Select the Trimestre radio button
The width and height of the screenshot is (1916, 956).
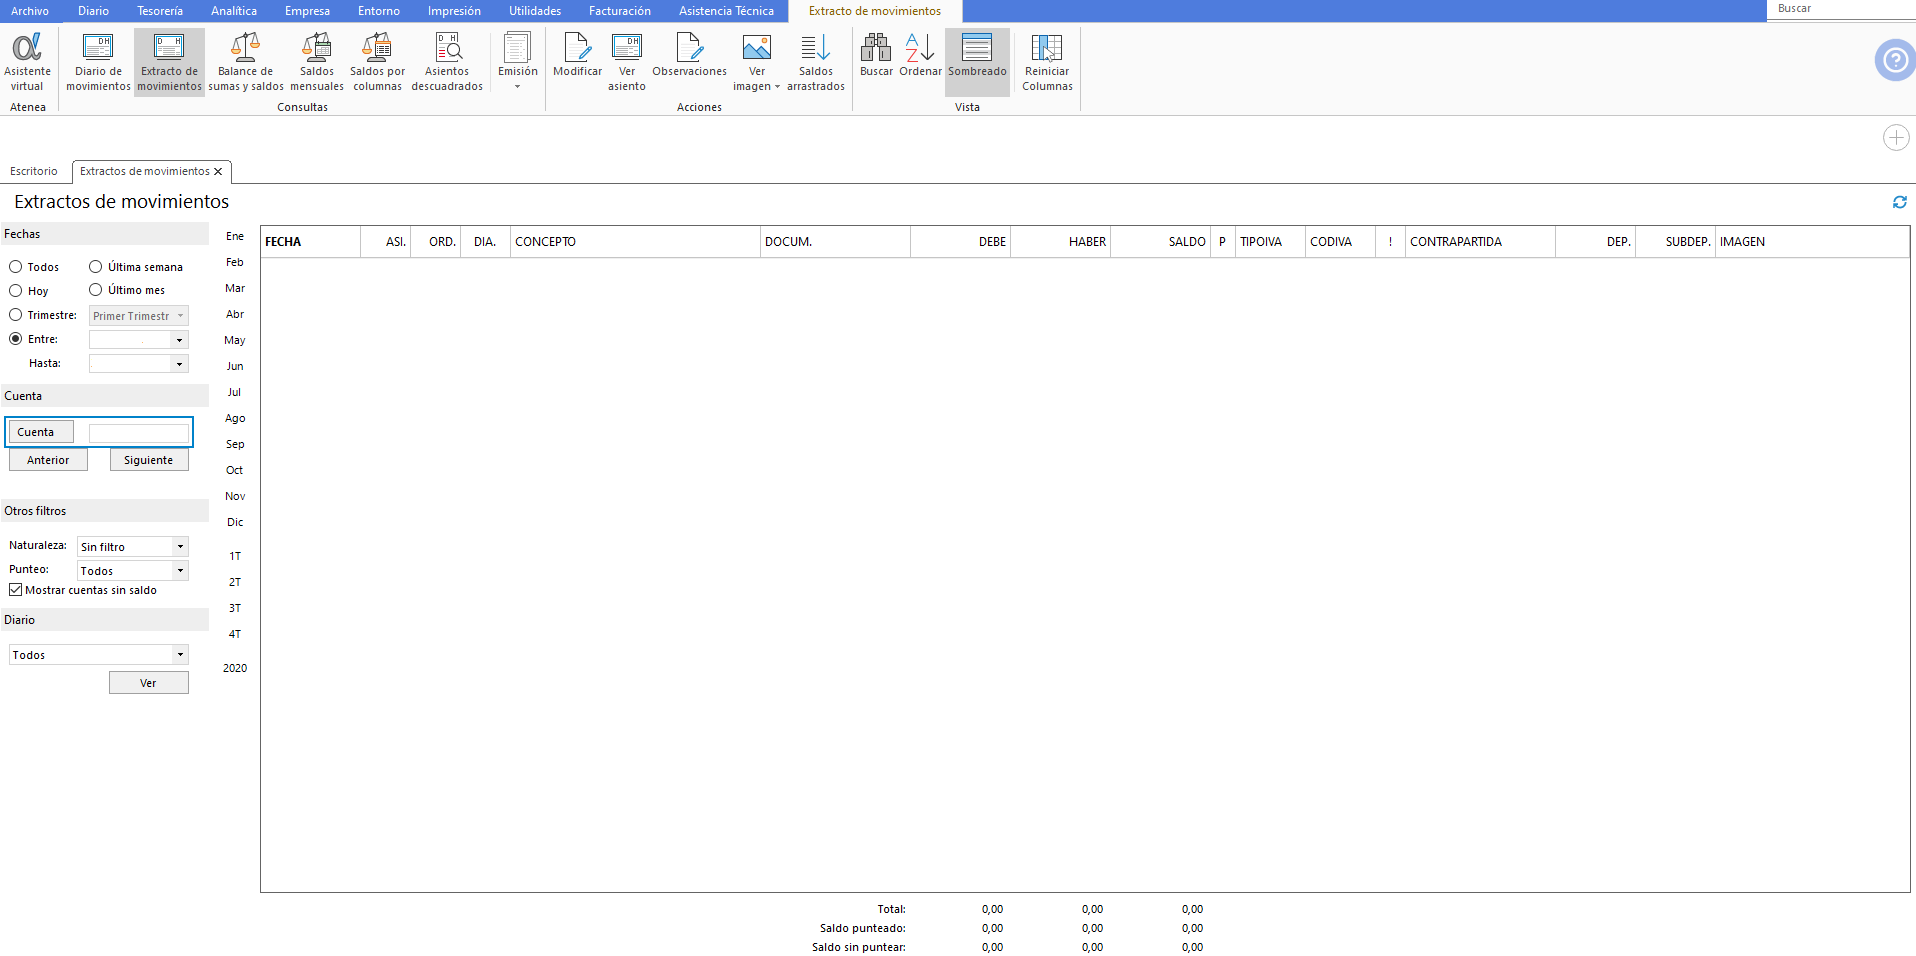(x=16, y=315)
